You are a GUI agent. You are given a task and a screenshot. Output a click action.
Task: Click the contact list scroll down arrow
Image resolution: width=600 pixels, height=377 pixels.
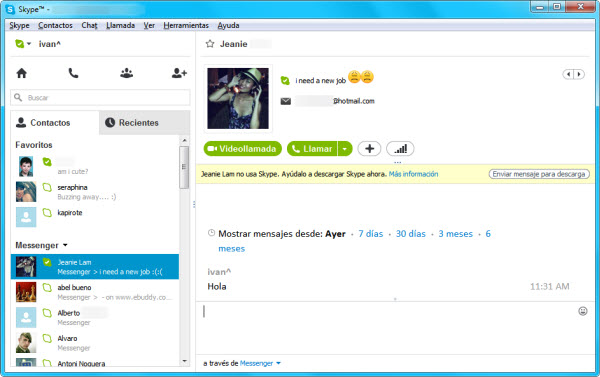184,361
